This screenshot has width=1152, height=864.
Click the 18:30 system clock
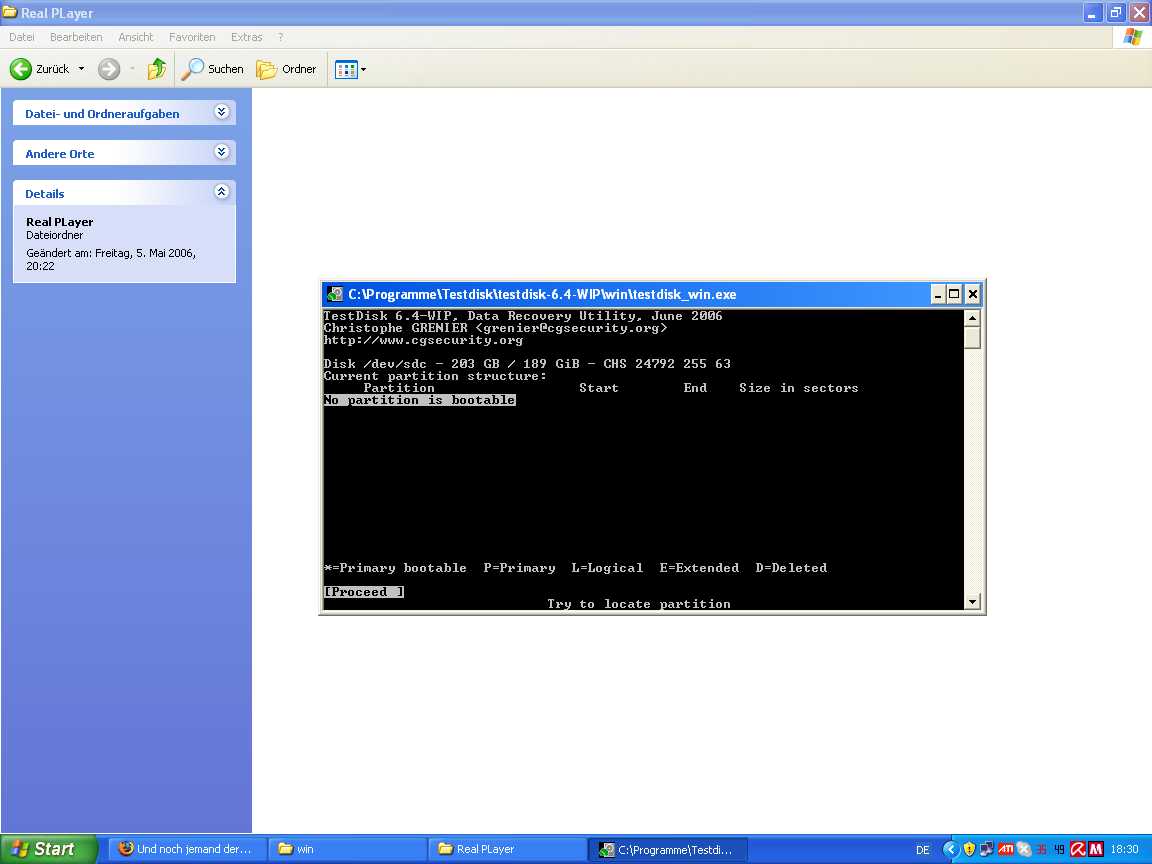[1124, 850]
